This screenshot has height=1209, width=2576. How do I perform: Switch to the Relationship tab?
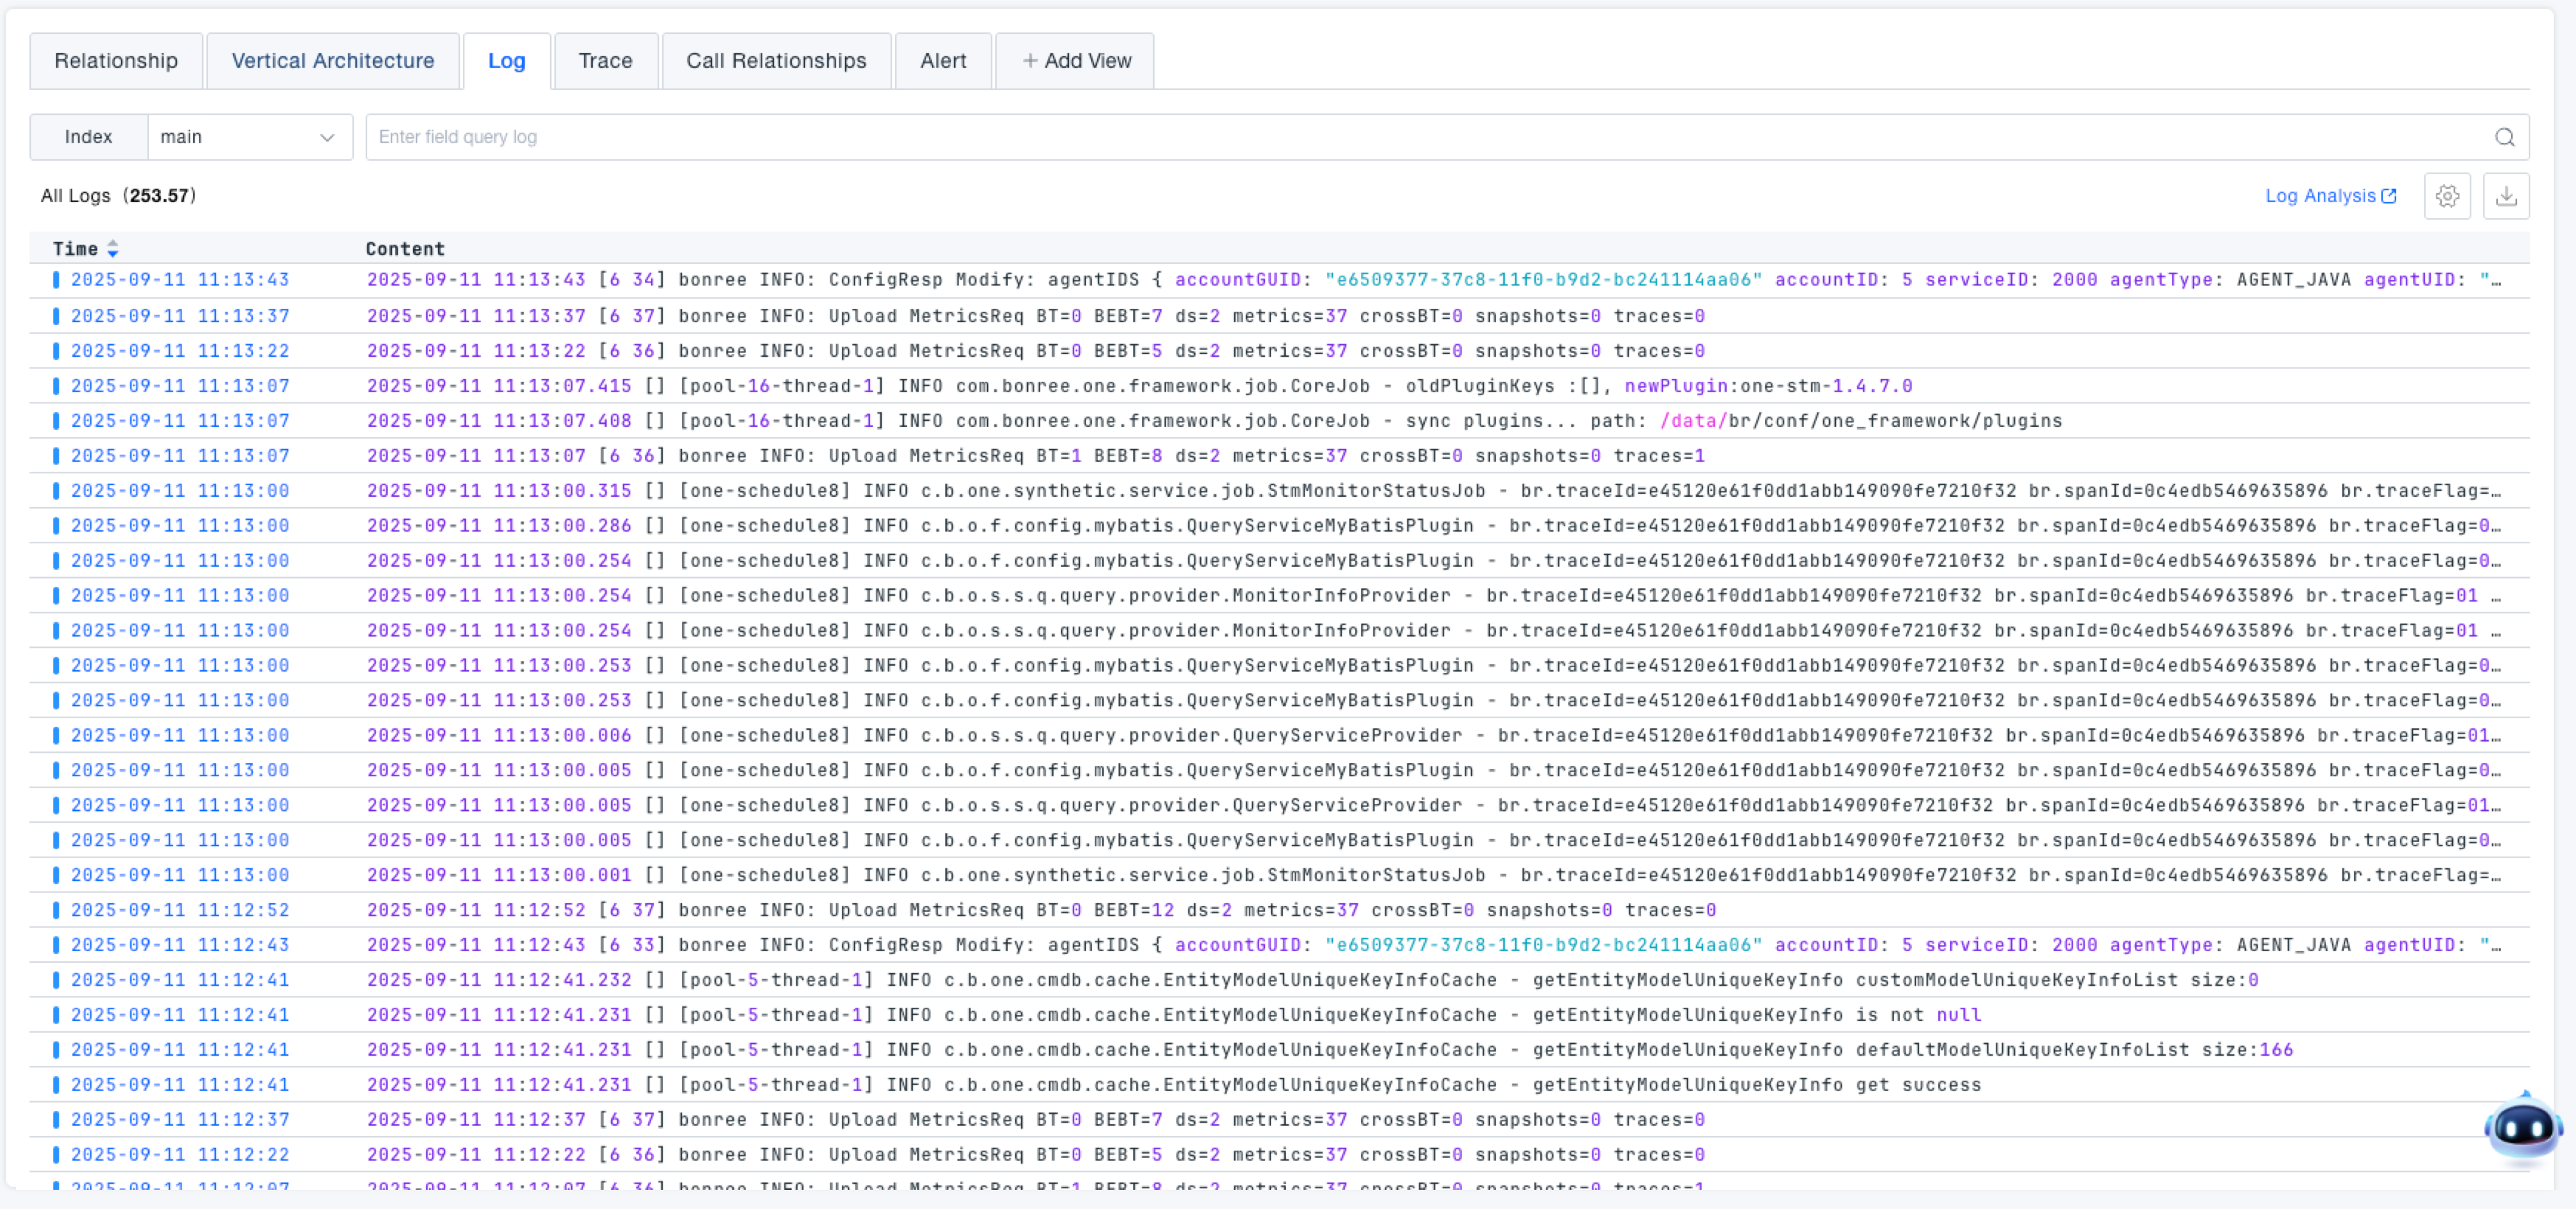point(116,61)
